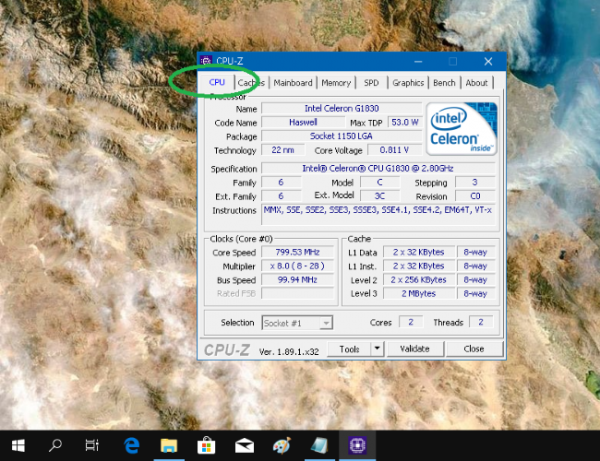The height and width of the screenshot is (461, 600).
Task: Click the Level 2 value 2 x 256 KBytes
Action: pyautogui.click(x=419, y=280)
